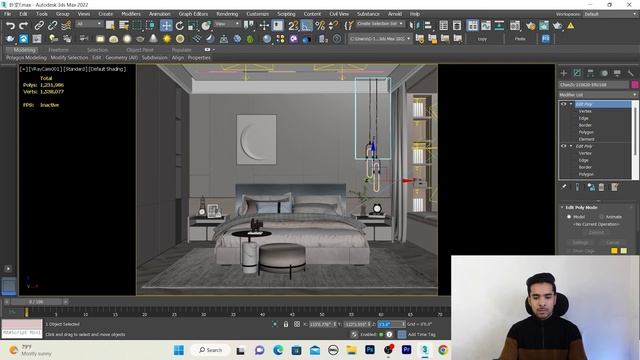This screenshot has height=360, width=640.
Task: Open the selection filter All dropdown
Action: click(x=89, y=24)
